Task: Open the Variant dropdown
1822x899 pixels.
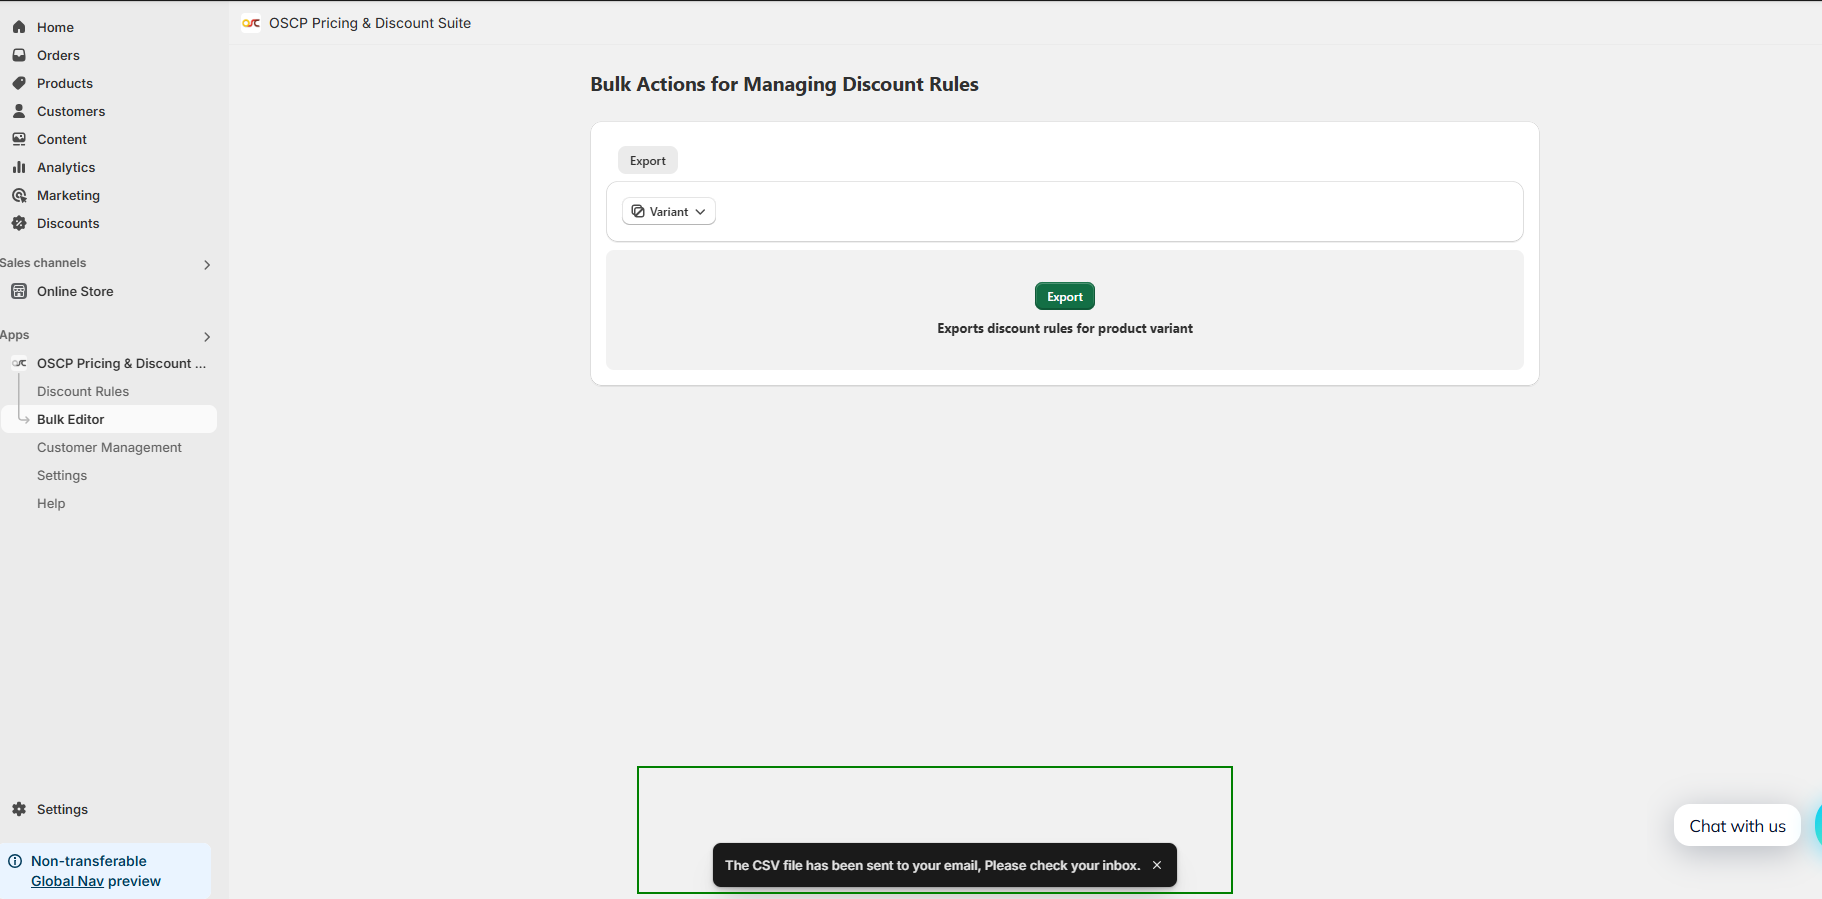Action: (669, 212)
